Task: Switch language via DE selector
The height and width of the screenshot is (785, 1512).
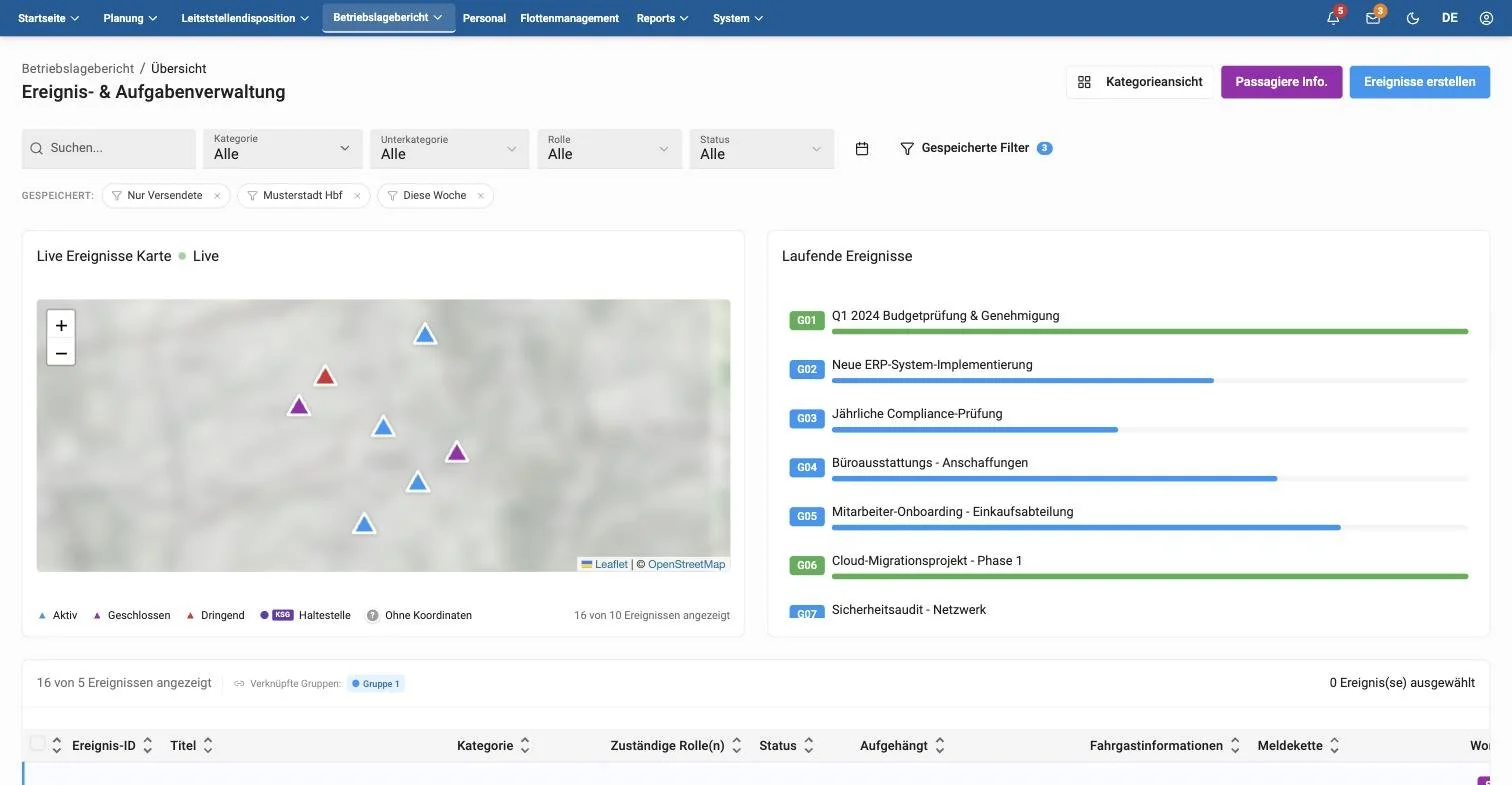Action: (1449, 18)
